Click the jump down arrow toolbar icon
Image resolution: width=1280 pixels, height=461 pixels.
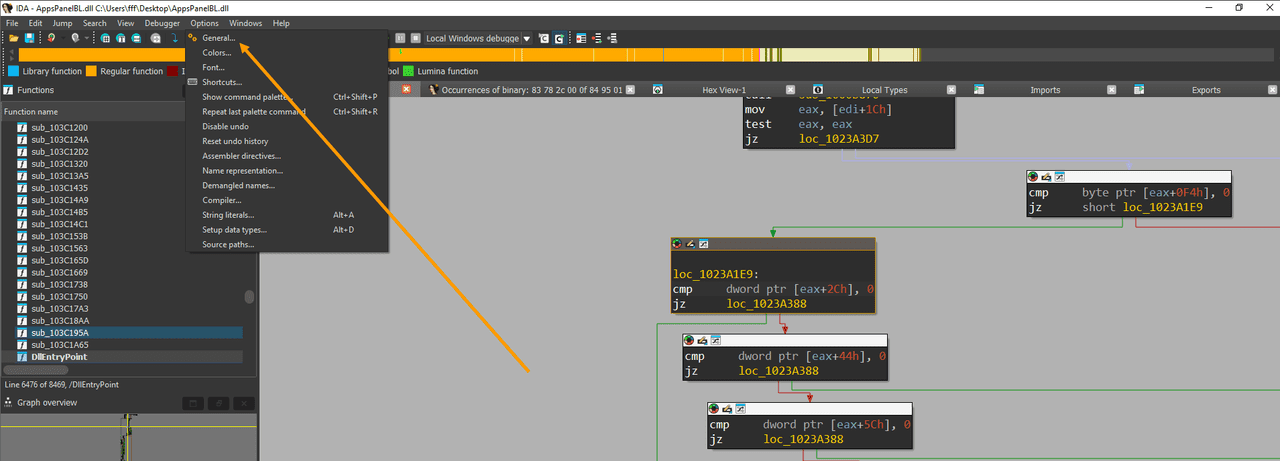click(174, 38)
